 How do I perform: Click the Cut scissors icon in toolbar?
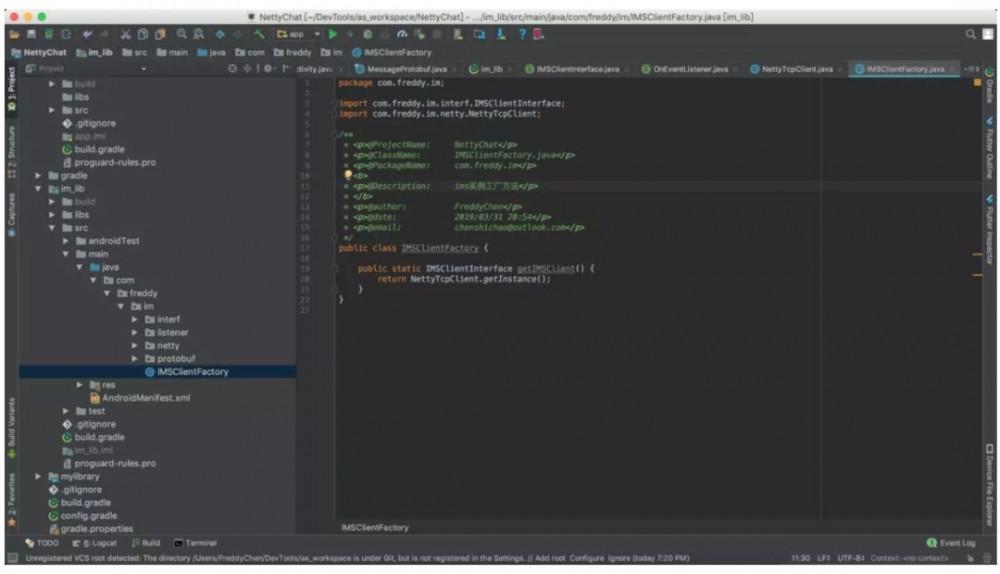tap(126, 34)
